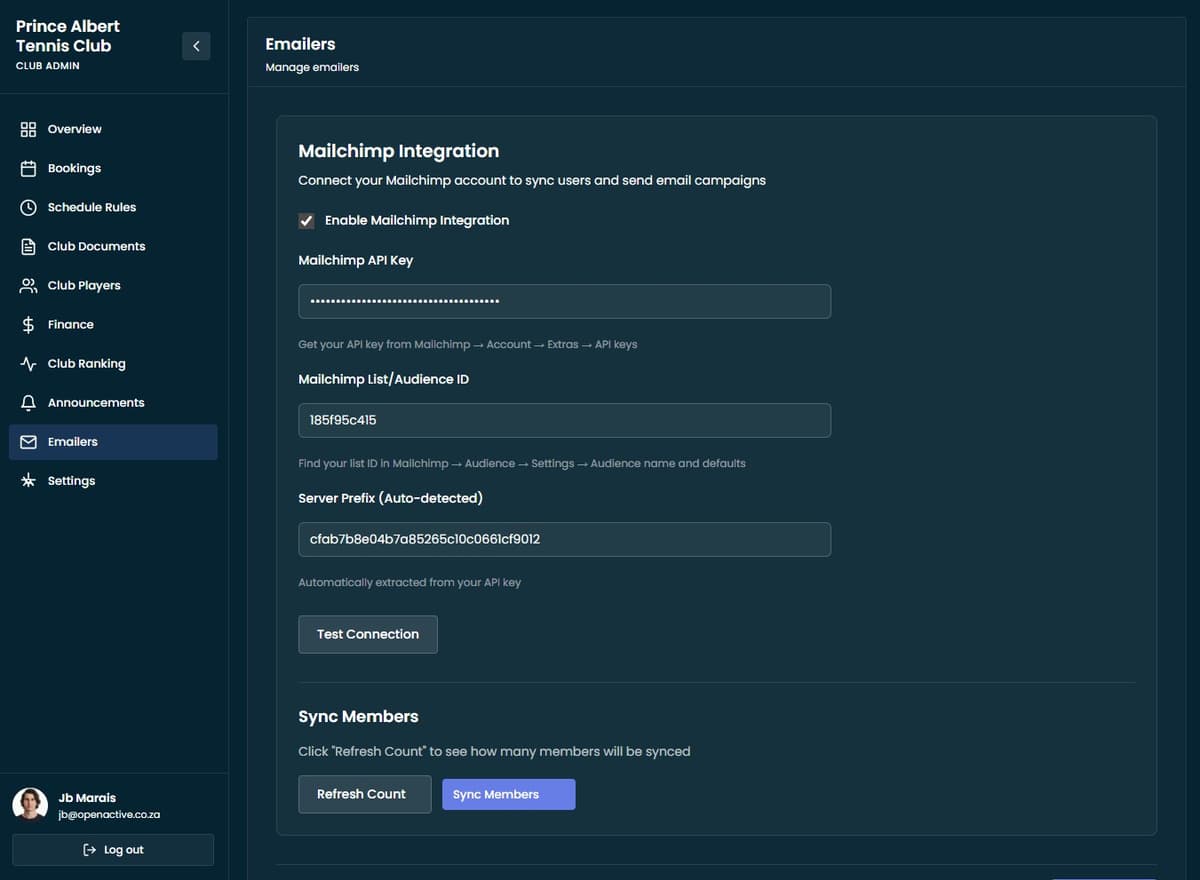This screenshot has height=880, width=1200.
Task: Select the Bookings calendar icon
Action: (x=29, y=168)
